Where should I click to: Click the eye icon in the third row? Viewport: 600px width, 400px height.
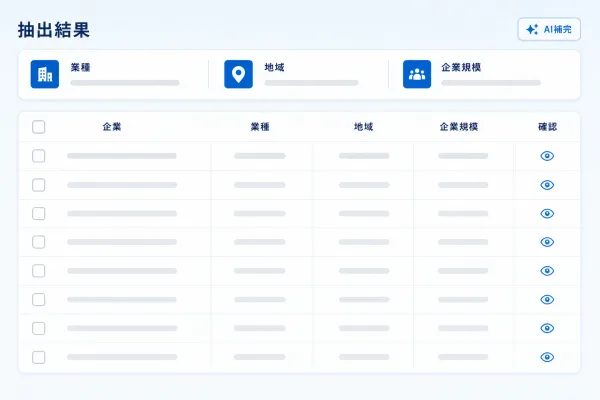pos(547,214)
